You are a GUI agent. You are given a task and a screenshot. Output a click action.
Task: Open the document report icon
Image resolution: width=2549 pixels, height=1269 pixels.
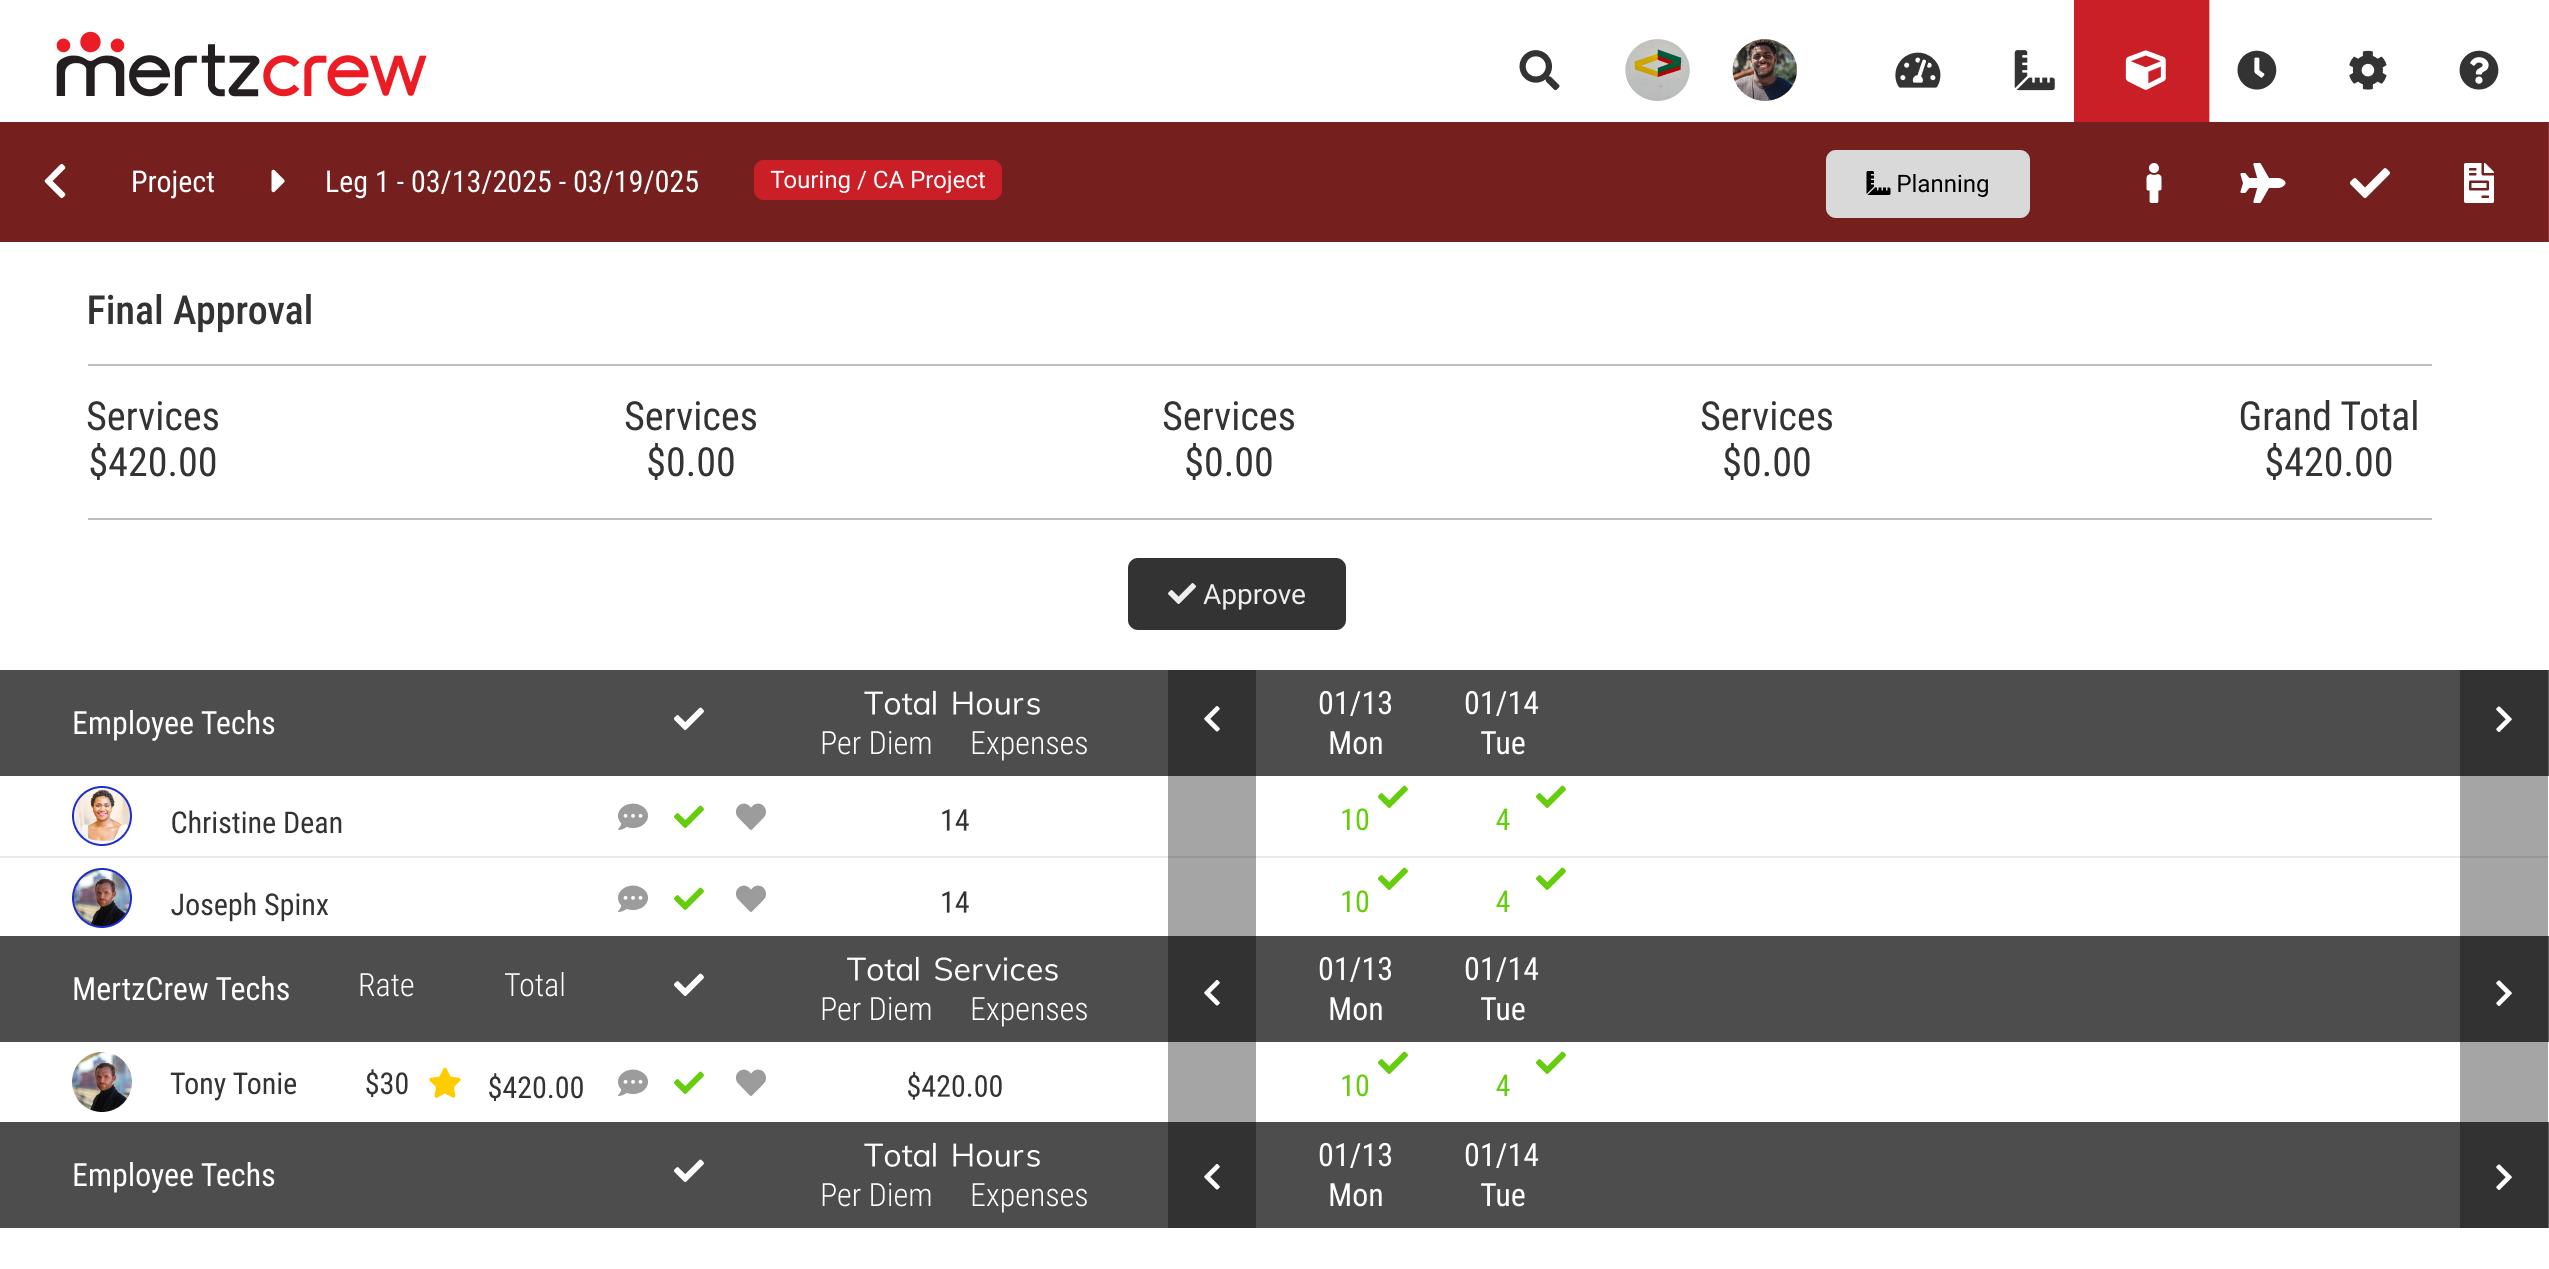(2478, 183)
